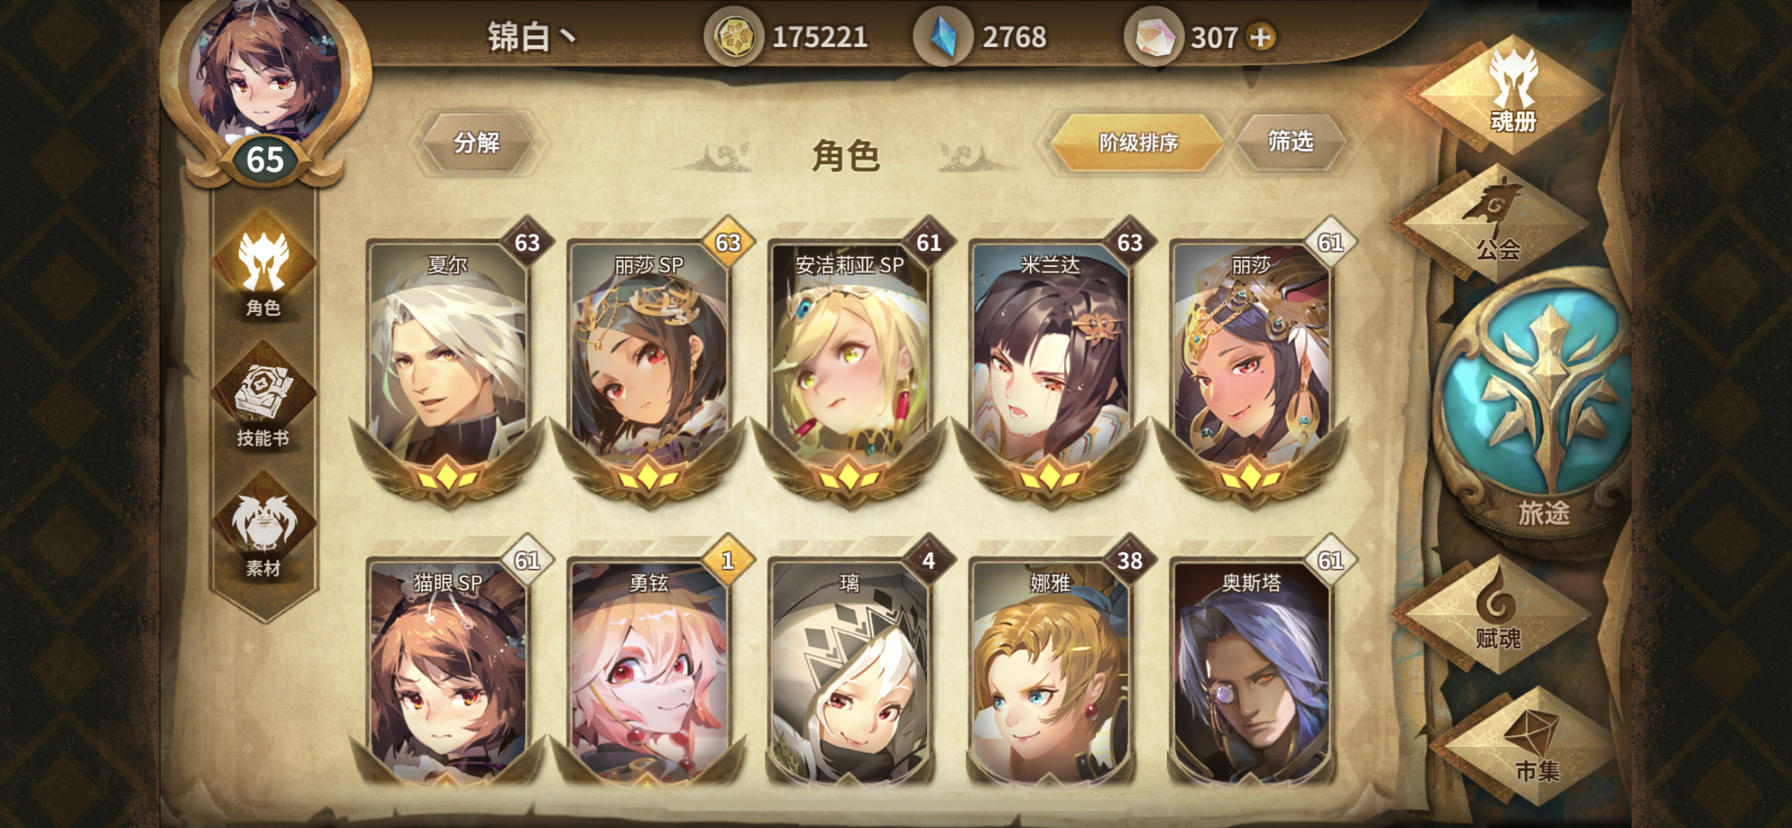Select the 安洁莉亚 SP character card

850,367
